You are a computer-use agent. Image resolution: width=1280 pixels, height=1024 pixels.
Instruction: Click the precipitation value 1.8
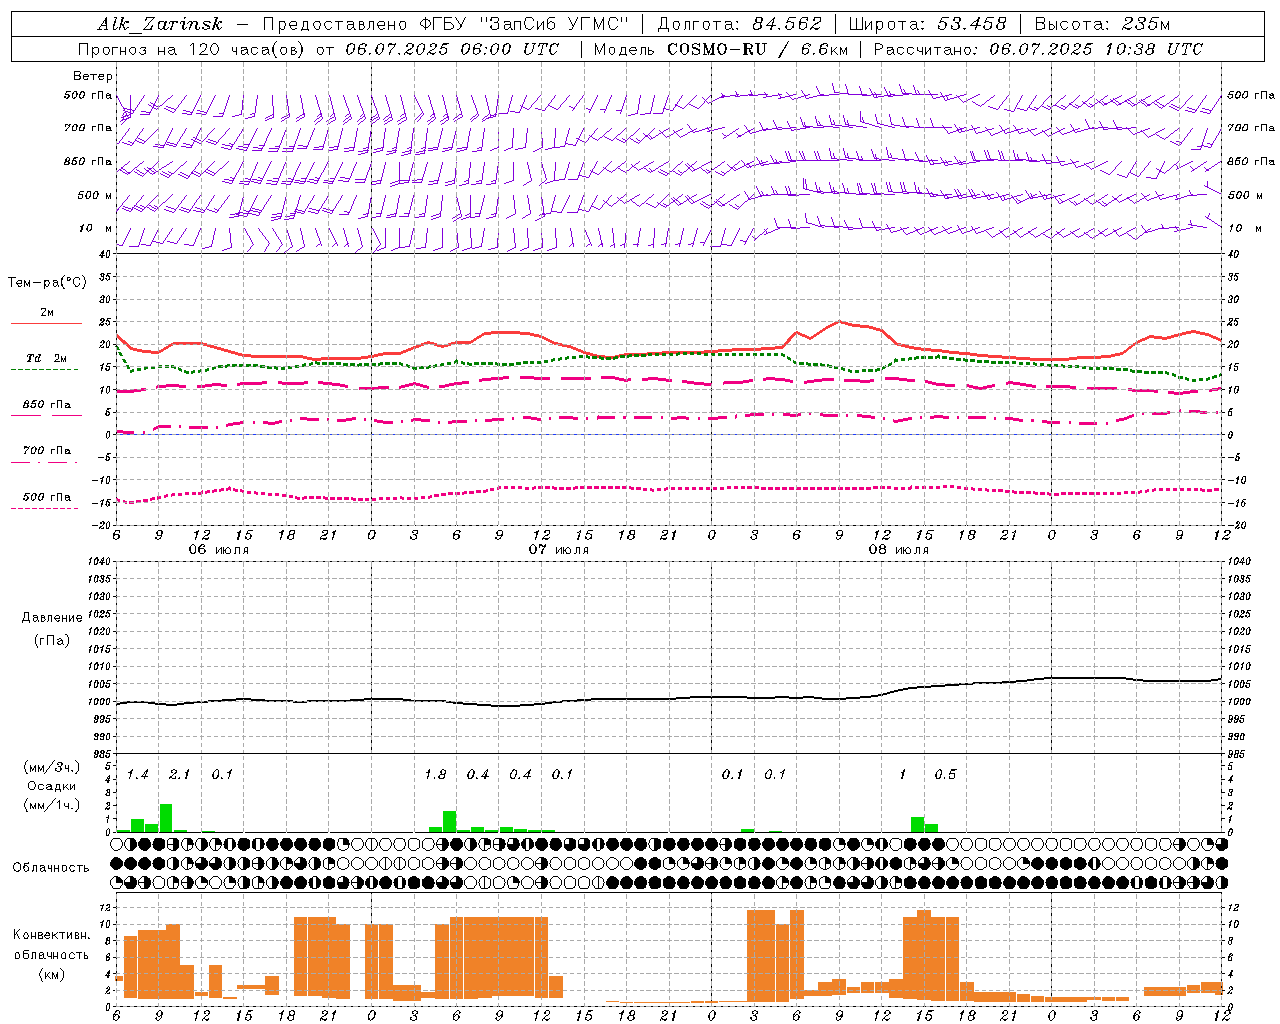[x=435, y=775]
